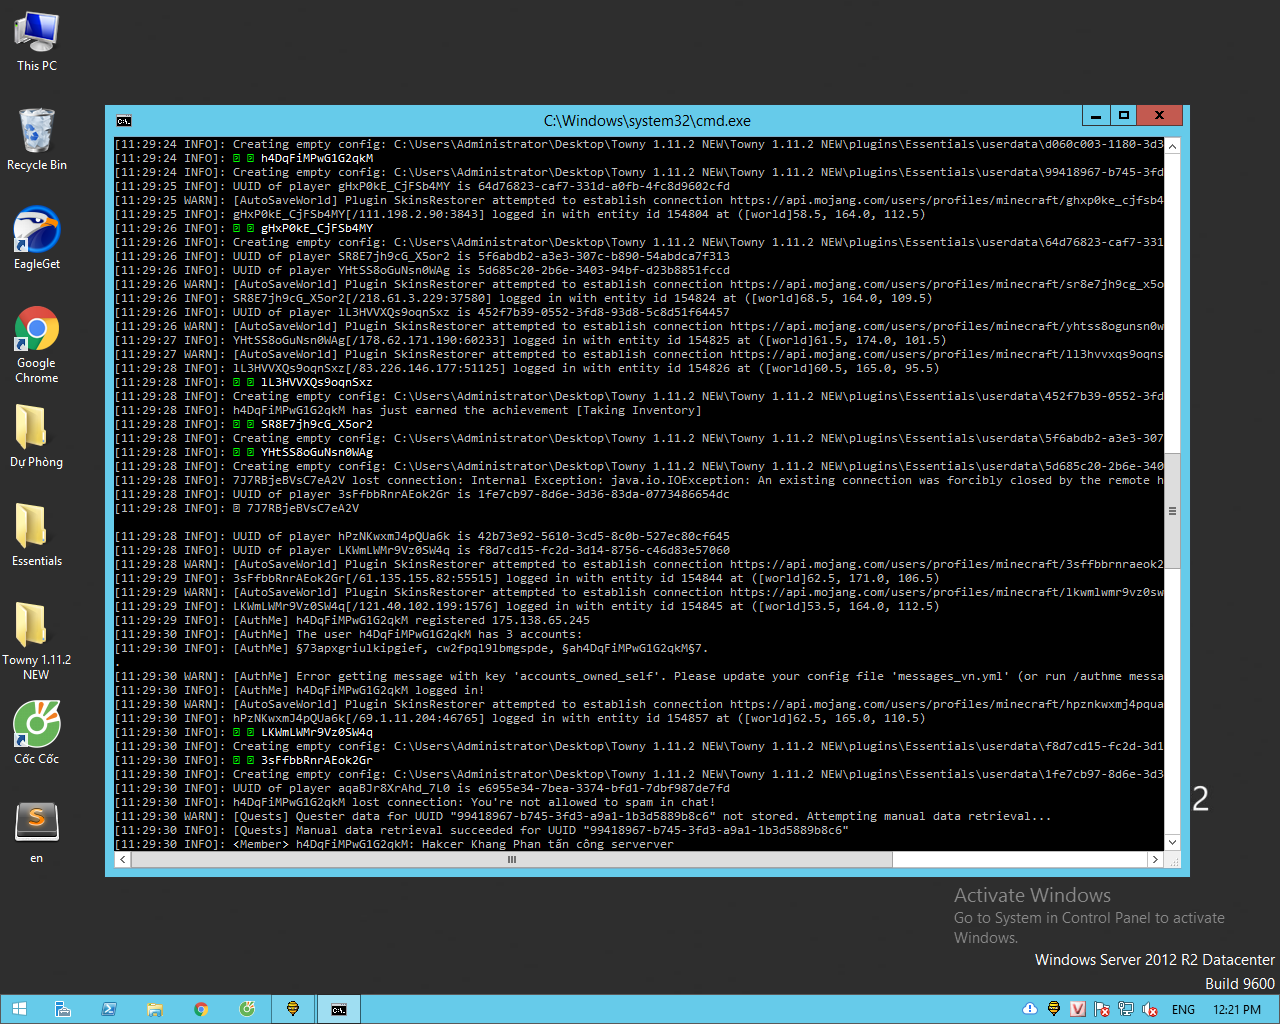
Task: Launch Google Chrome from the taskbar
Action: pyautogui.click(x=201, y=1009)
